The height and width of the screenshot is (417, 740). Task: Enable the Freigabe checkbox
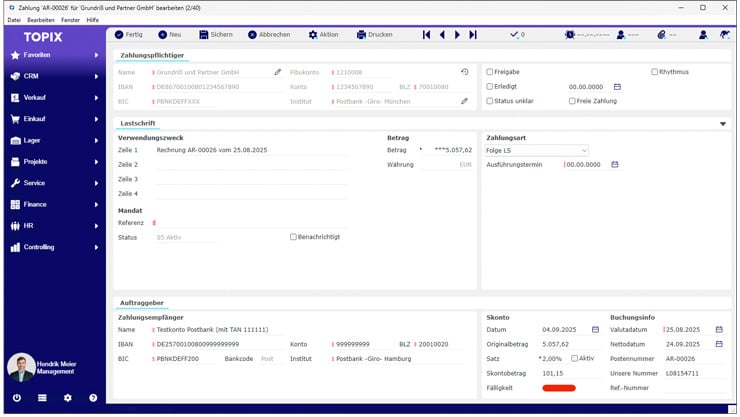tap(490, 72)
